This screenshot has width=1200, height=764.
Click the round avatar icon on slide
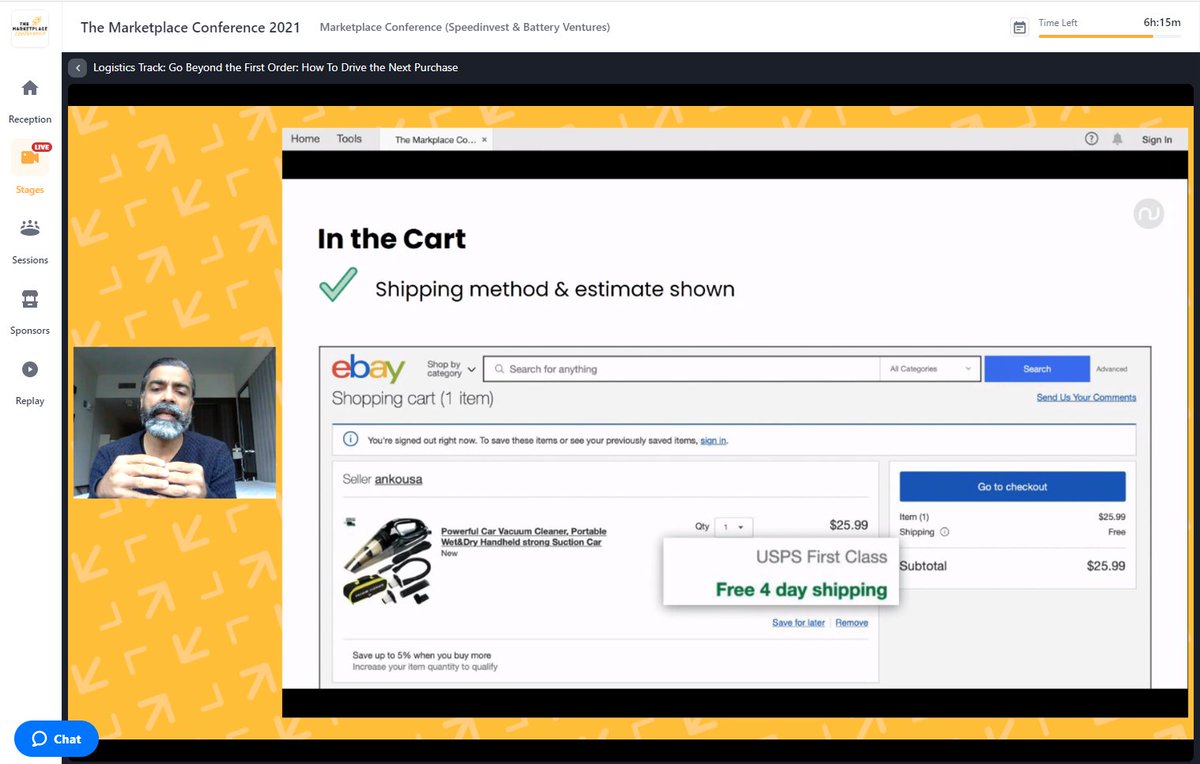pos(1149,214)
